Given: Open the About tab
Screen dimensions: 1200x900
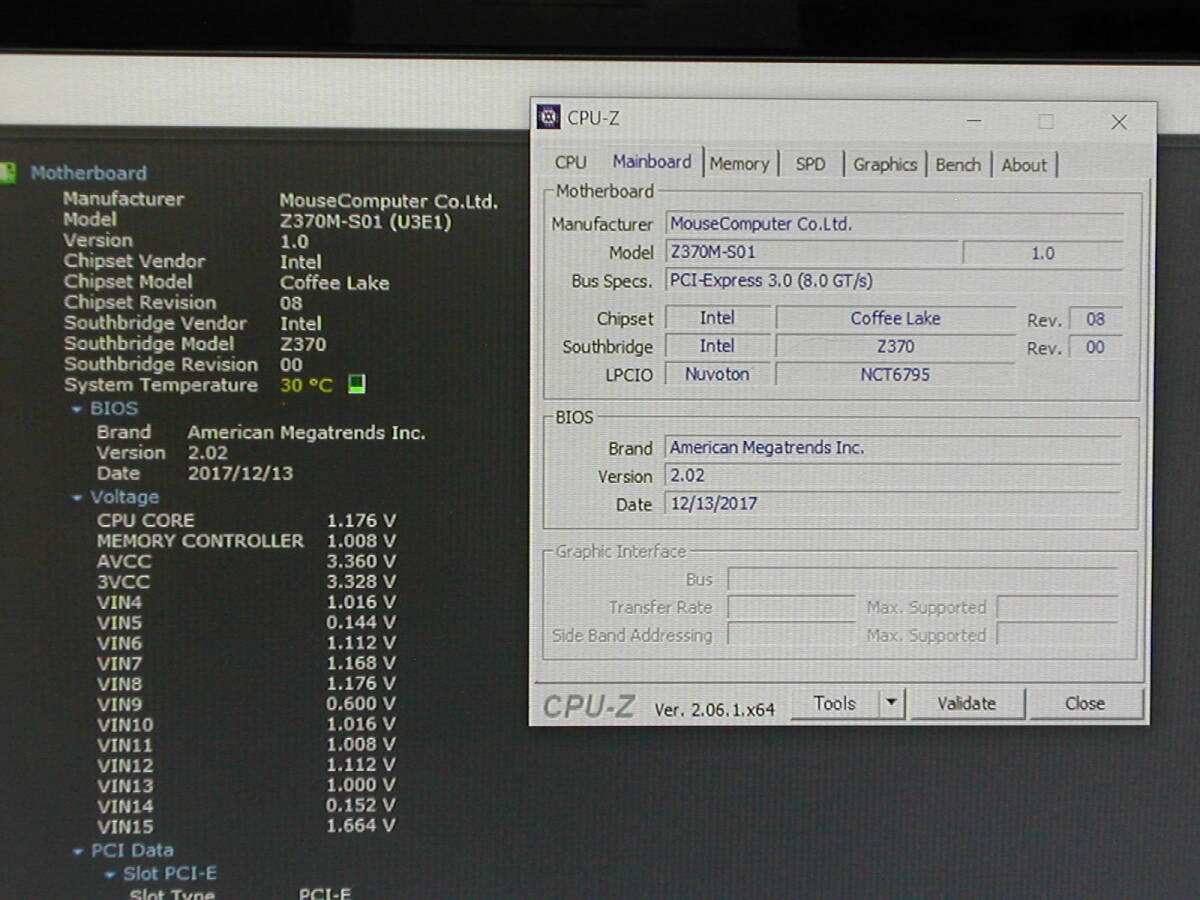Looking at the screenshot, I should 1024,165.
